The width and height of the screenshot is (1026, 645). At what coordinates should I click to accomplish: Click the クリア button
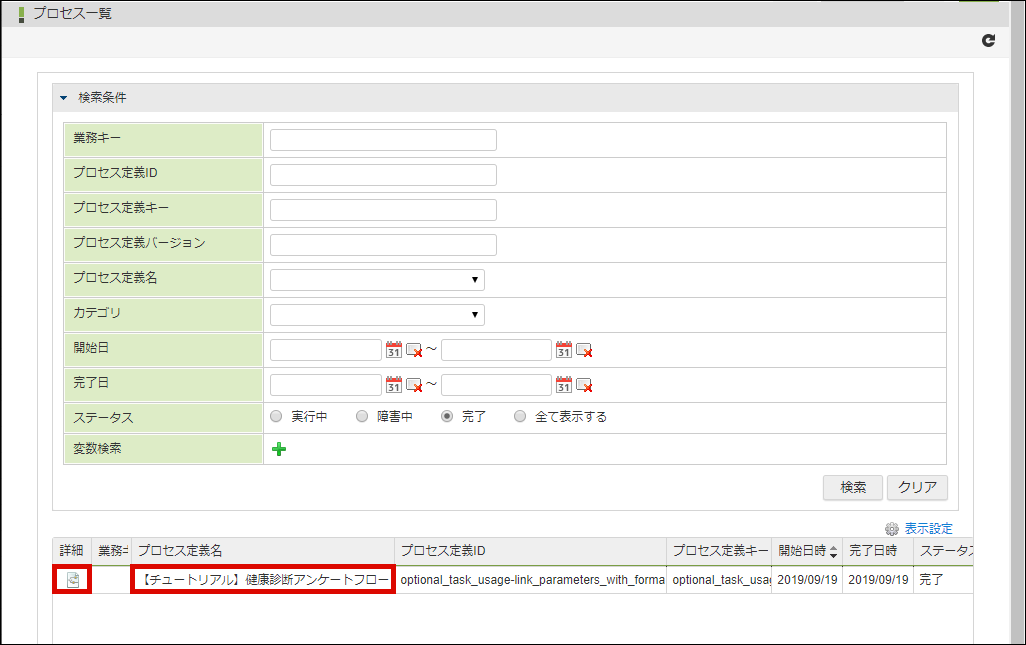pyautogui.click(x=917, y=487)
